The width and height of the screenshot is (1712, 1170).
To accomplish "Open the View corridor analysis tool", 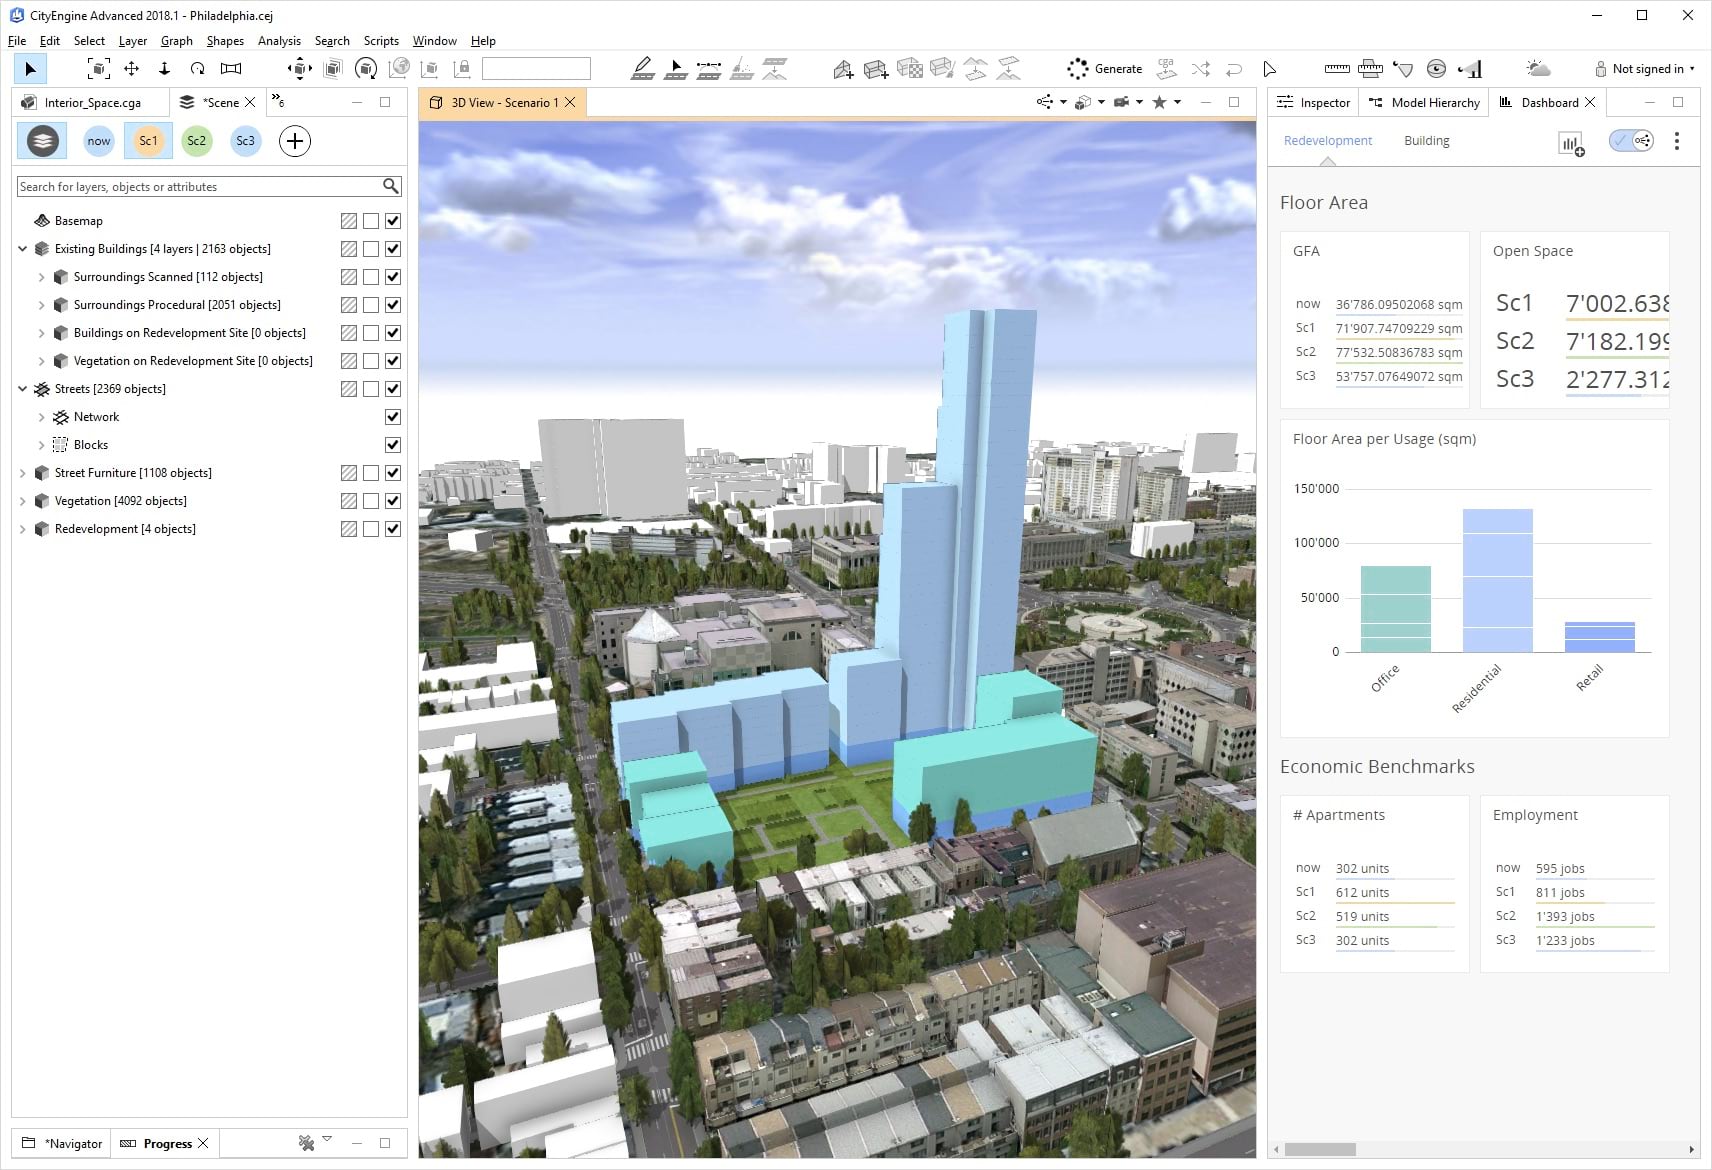I will pos(1470,69).
